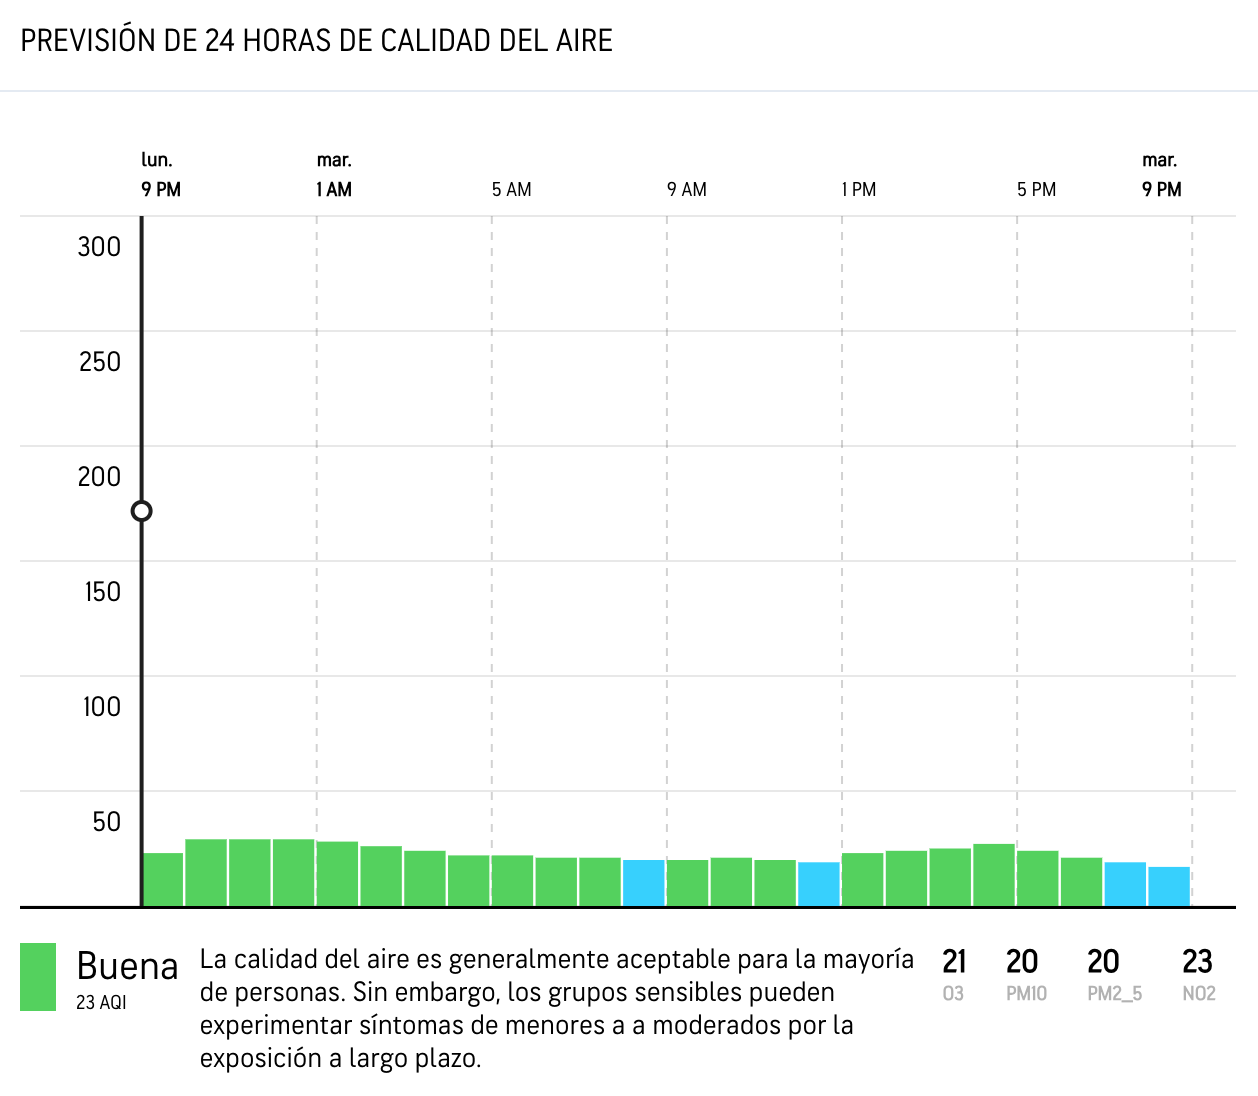The image size is (1258, 1096).
Task: Jump to the 9 AM time label
Action: (687, 189)
